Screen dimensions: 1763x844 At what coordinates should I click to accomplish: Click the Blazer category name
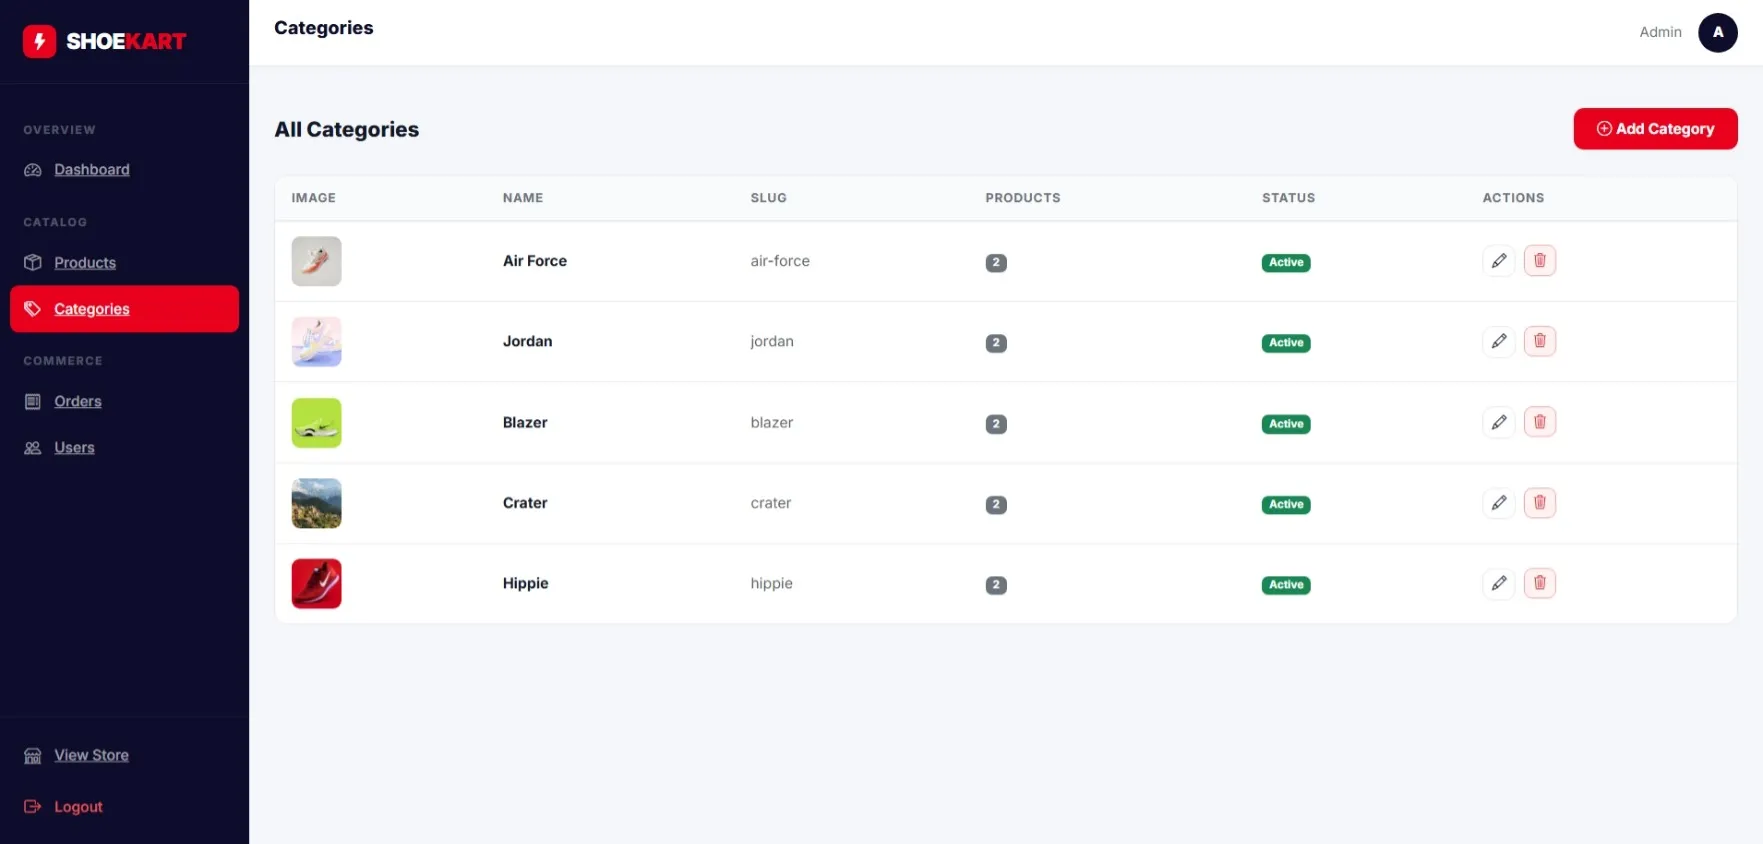(x=525, y=422)
